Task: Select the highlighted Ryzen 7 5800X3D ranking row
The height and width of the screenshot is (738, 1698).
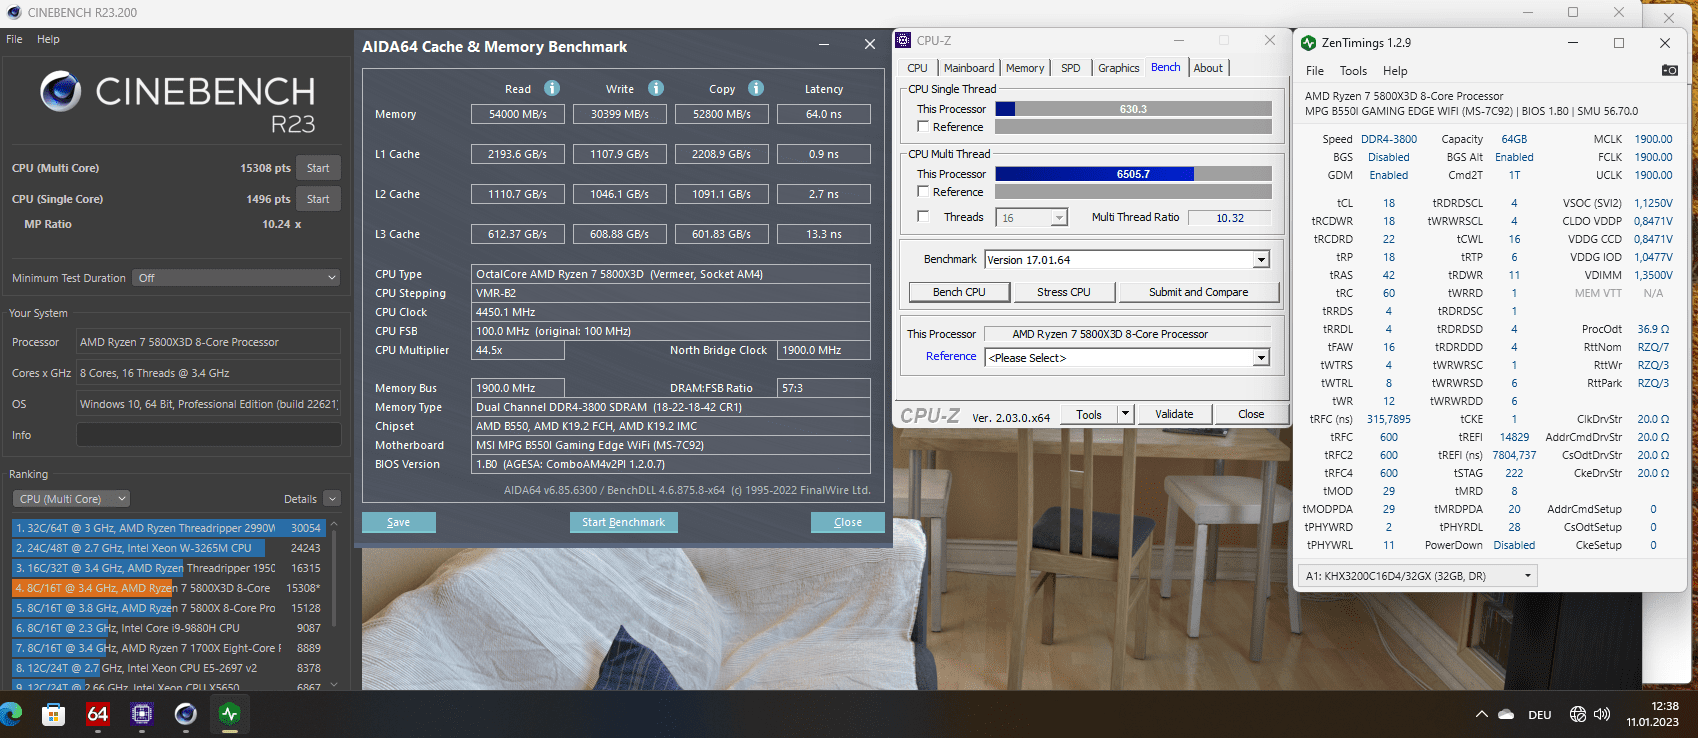Action: click(x=168, y=588)
